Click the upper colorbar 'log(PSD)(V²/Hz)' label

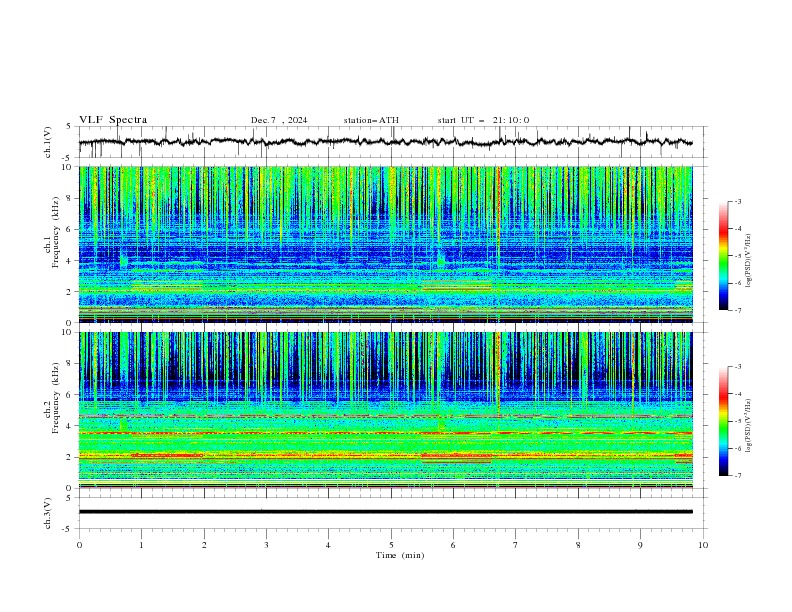(748, 260)
